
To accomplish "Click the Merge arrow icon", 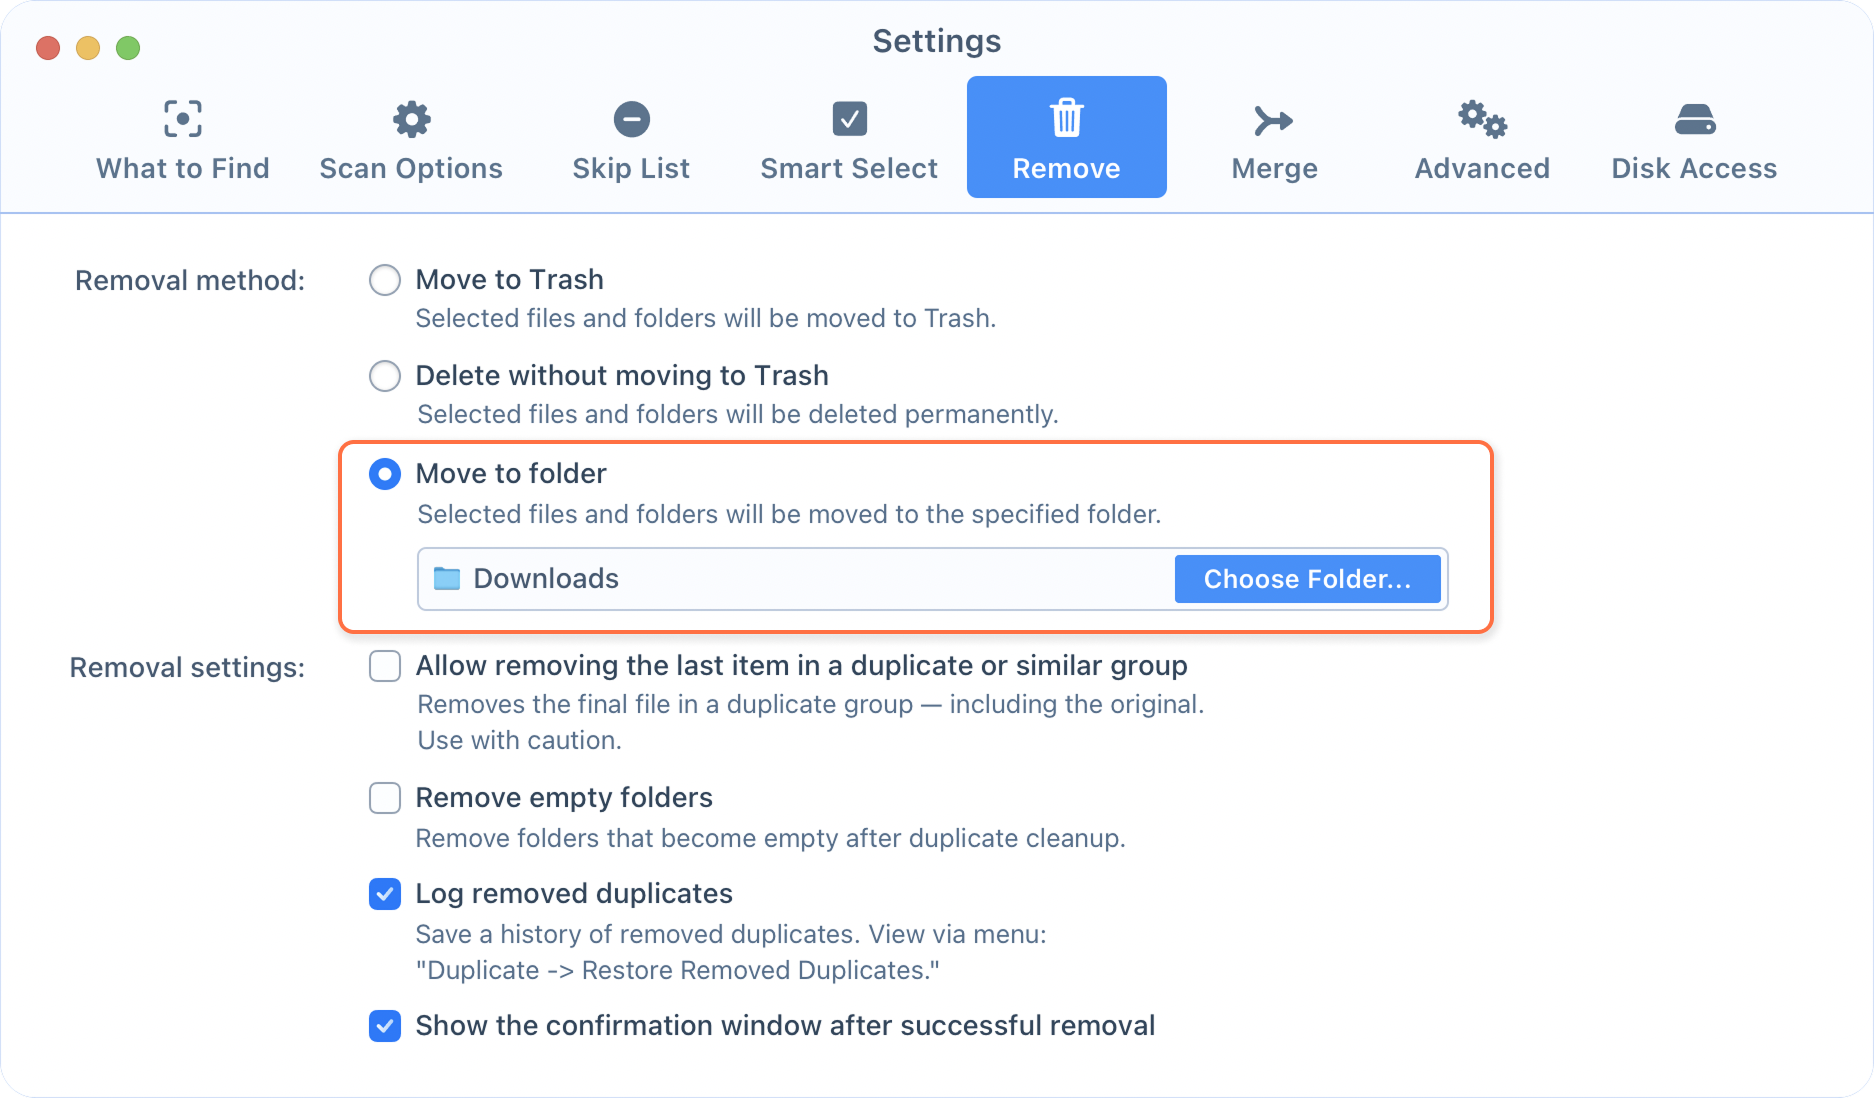I will pyautogui.click(x=1274, y=121).
